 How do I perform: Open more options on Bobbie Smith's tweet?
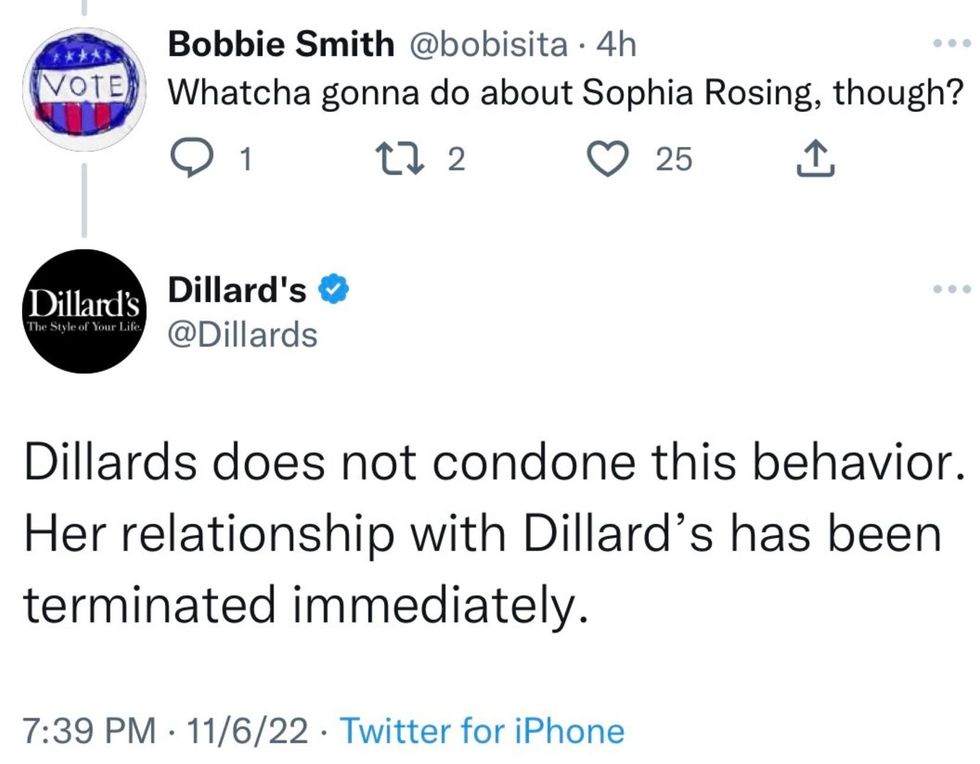(950, 45)
